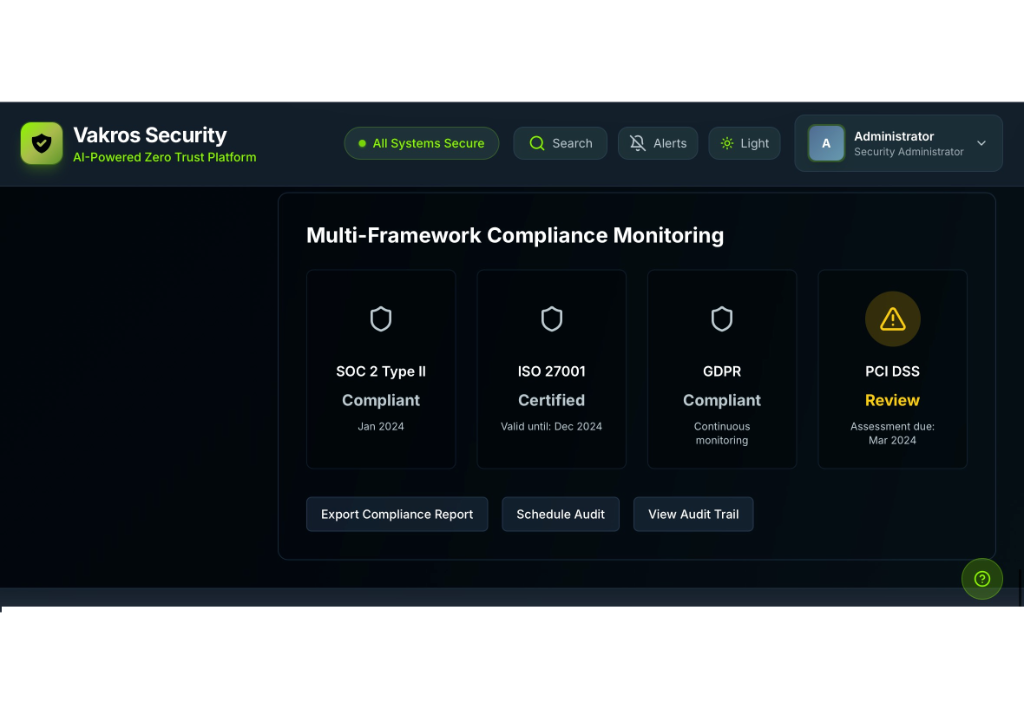Open the Multi-Framework Compliance Monitoring heading
Image resolution: width=1024 pixels, height=711 pixels.
[x=515, y=236]
